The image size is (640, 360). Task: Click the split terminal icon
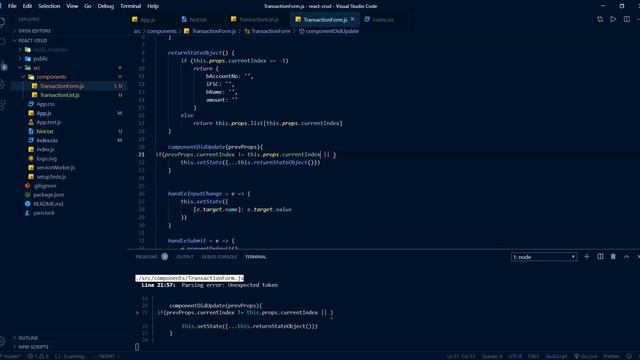tap(600, 256)
